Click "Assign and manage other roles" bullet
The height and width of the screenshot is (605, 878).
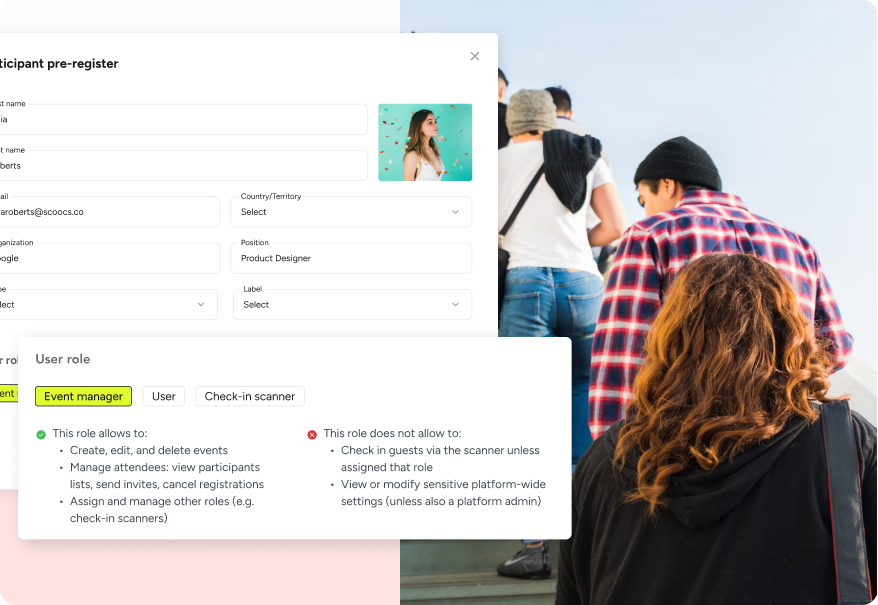pyautogui.click(x=162, y=510)
